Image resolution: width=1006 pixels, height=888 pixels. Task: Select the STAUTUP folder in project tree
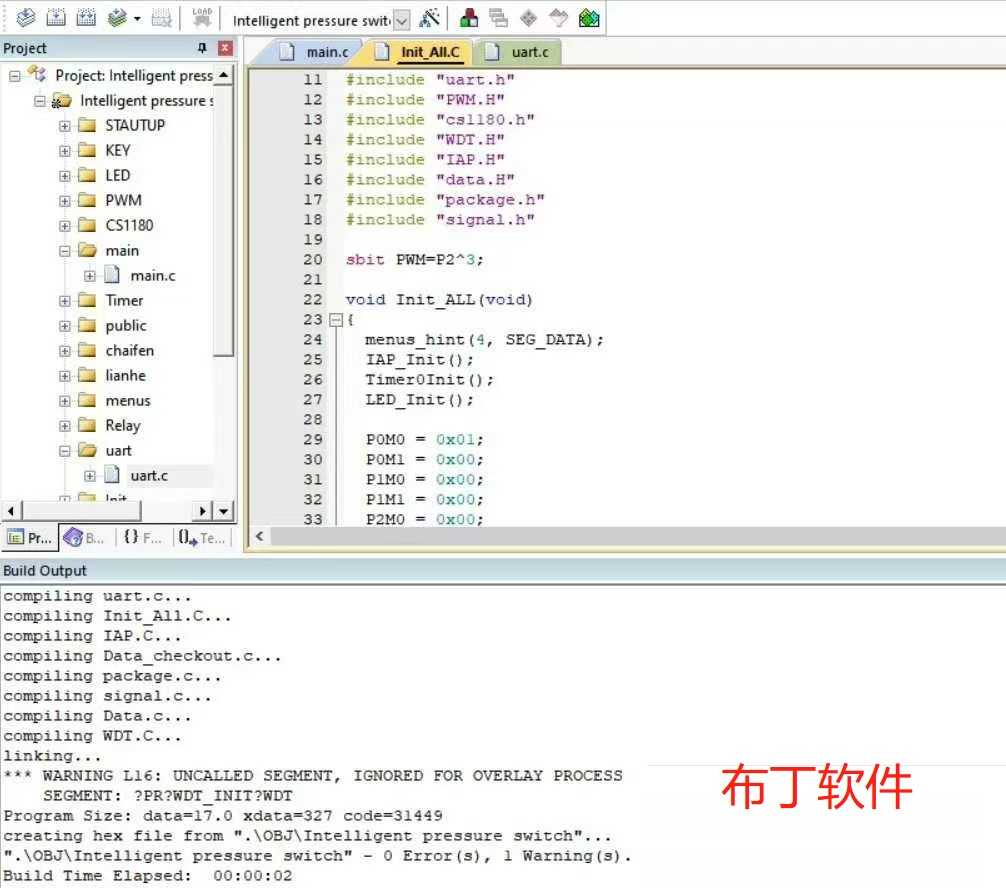pyautogui.click(x=135, y=125)
